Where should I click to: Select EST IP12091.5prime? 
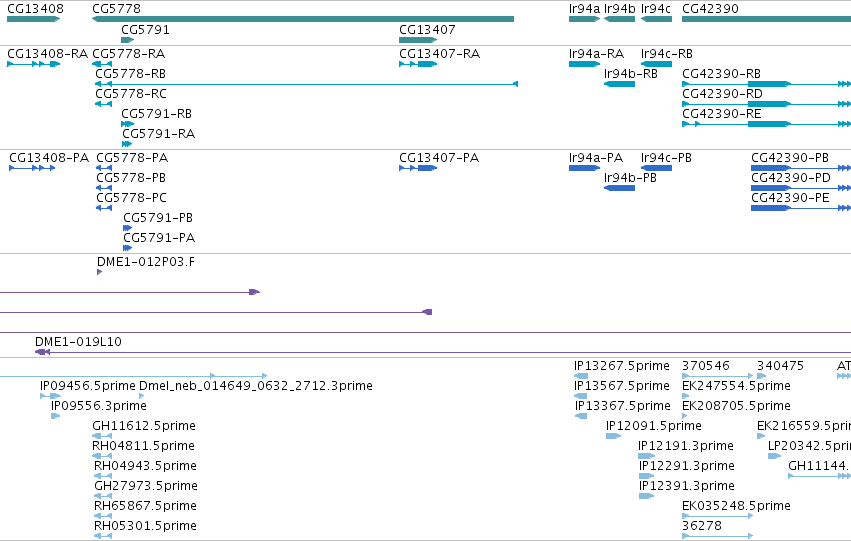pyautogui.click(x=653, y=426)
